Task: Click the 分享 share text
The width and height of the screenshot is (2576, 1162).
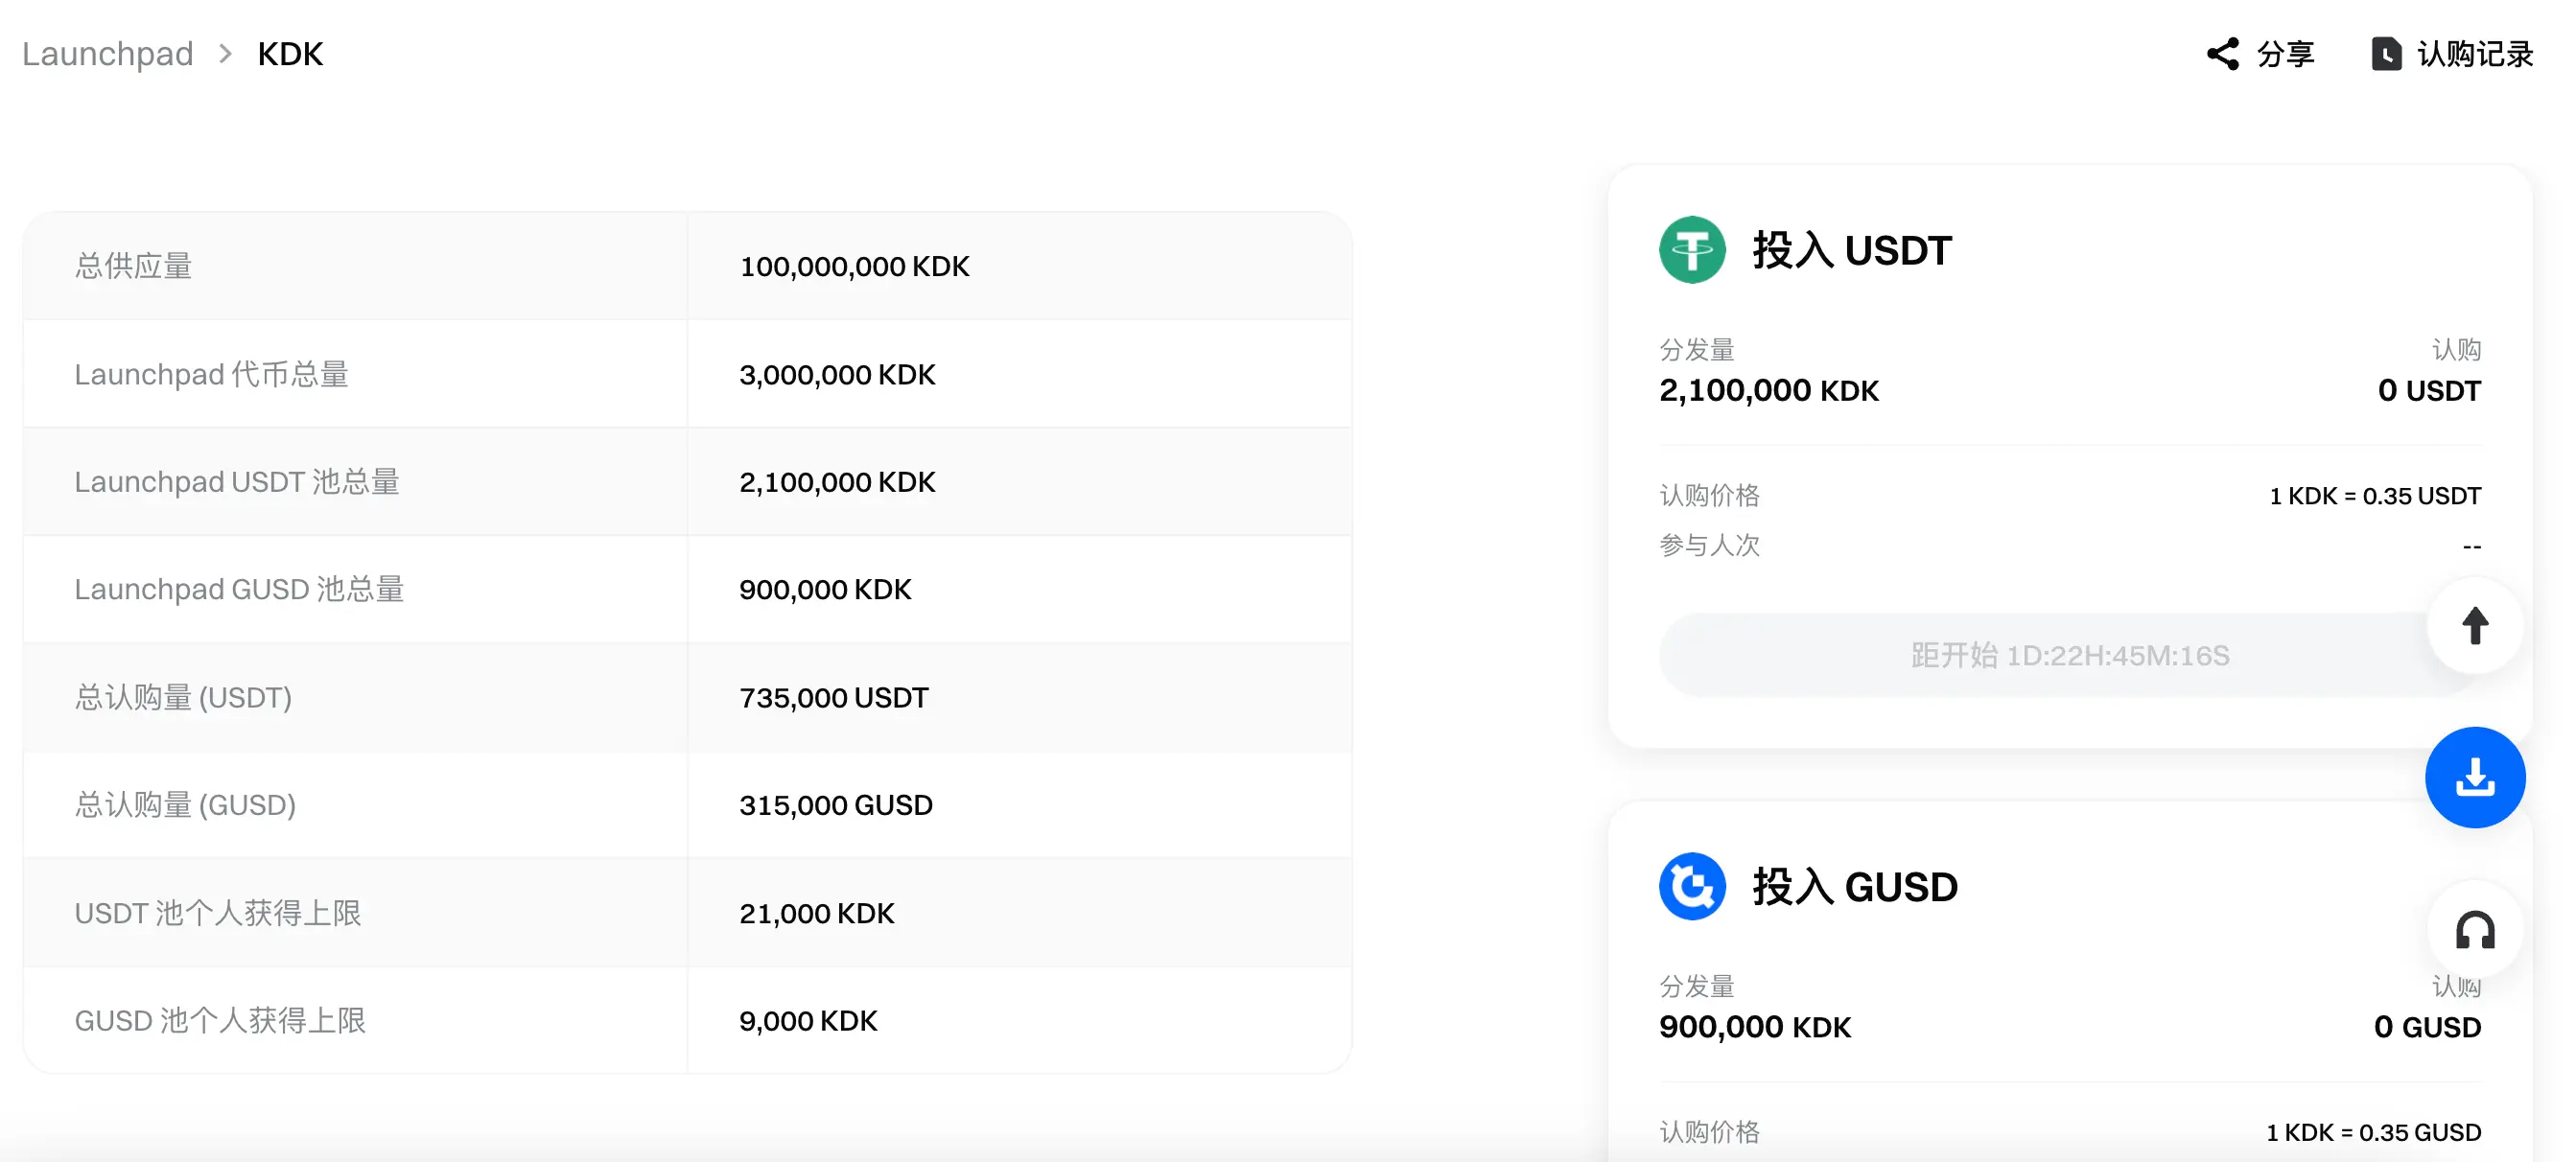Action: pos(2285,54)
